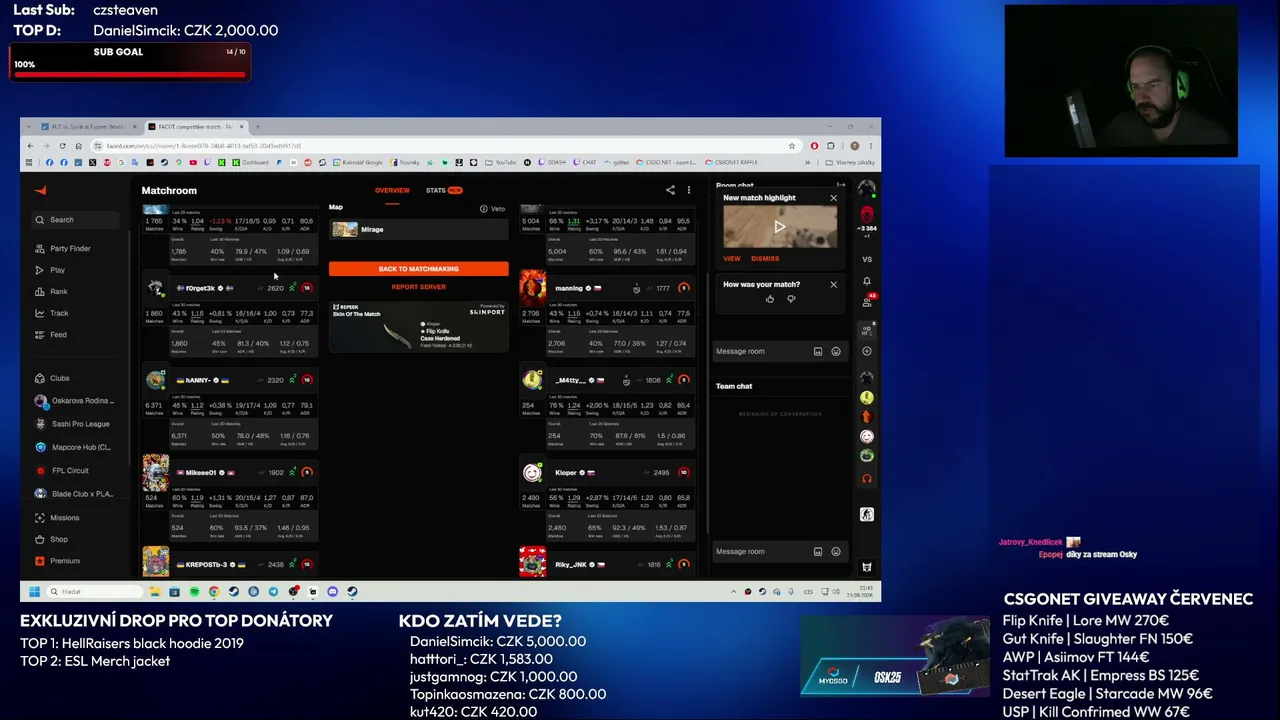The width and height of the screenshot is (1280, 720).
Task: Click the Windows Start button
Action: [34, 591]
